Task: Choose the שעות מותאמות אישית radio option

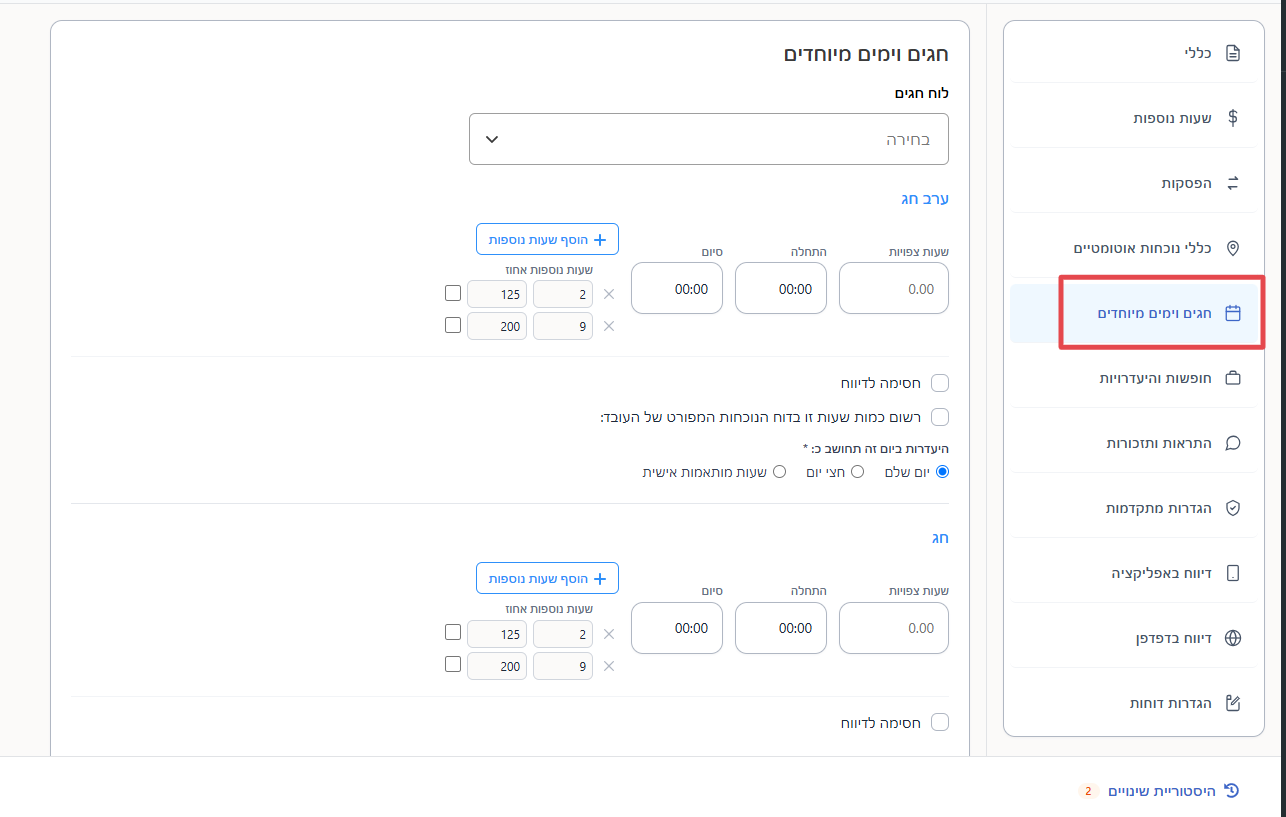Action: point(779,471)
